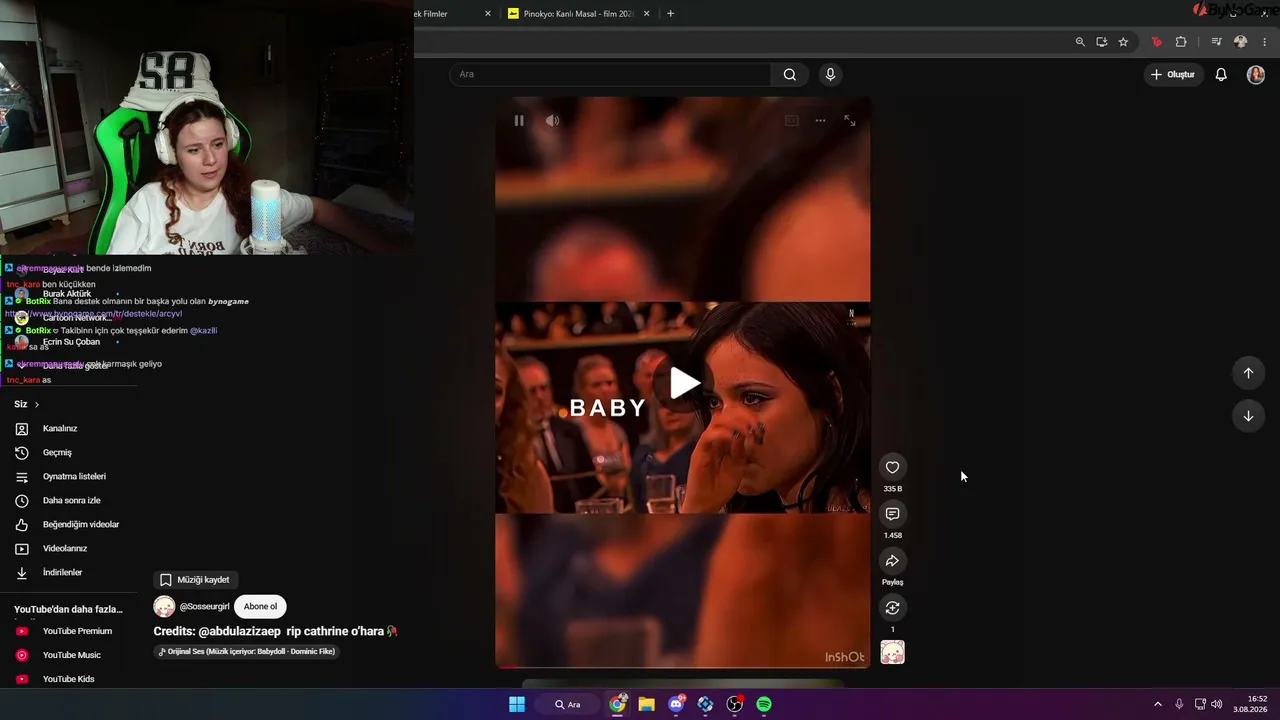This screenshot has width=1280, height=720.
Task: Close the Pinokyo: Kanlı Masal tab
Action: pos(647,14)
